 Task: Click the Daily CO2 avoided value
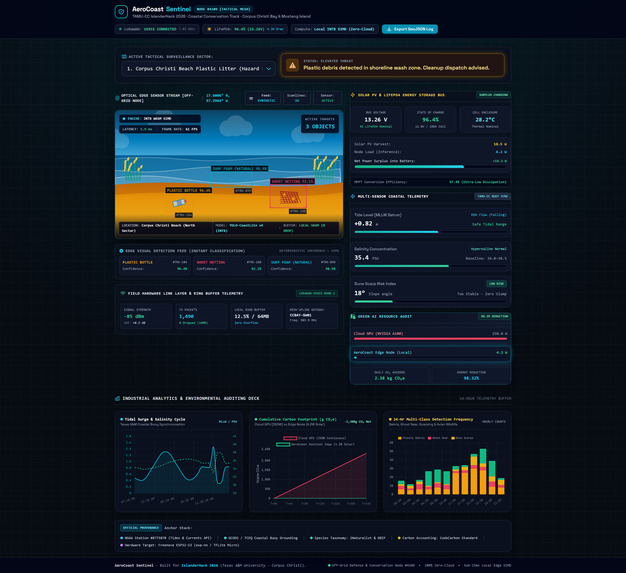389,378
